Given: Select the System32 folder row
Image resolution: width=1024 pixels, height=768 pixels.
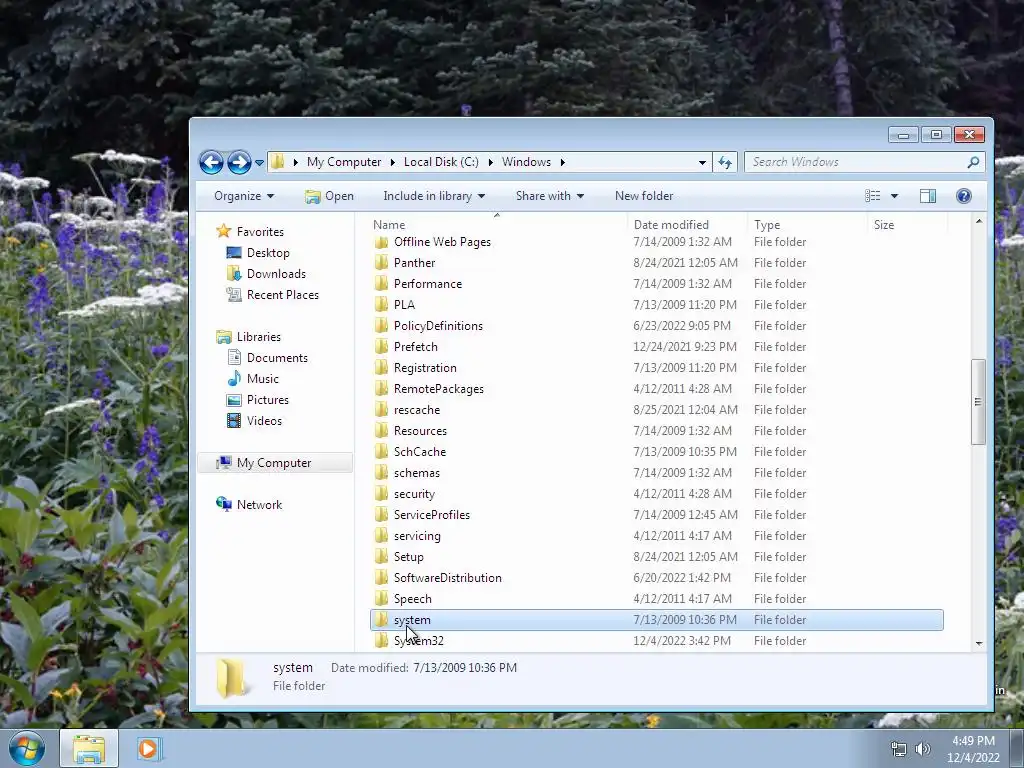Looking at the screenshot, I should (x=656, y=641).
